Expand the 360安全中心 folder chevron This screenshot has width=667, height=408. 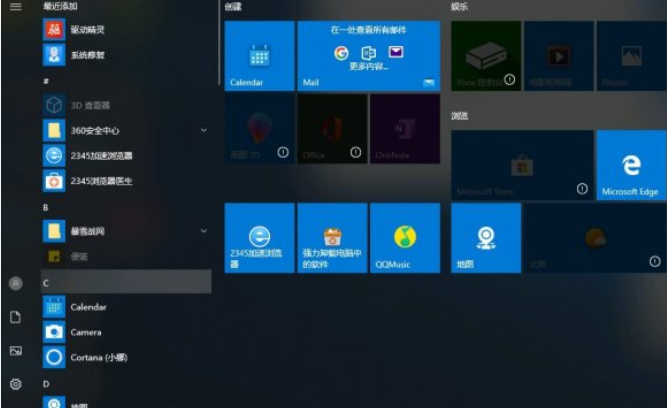[204, 130]
